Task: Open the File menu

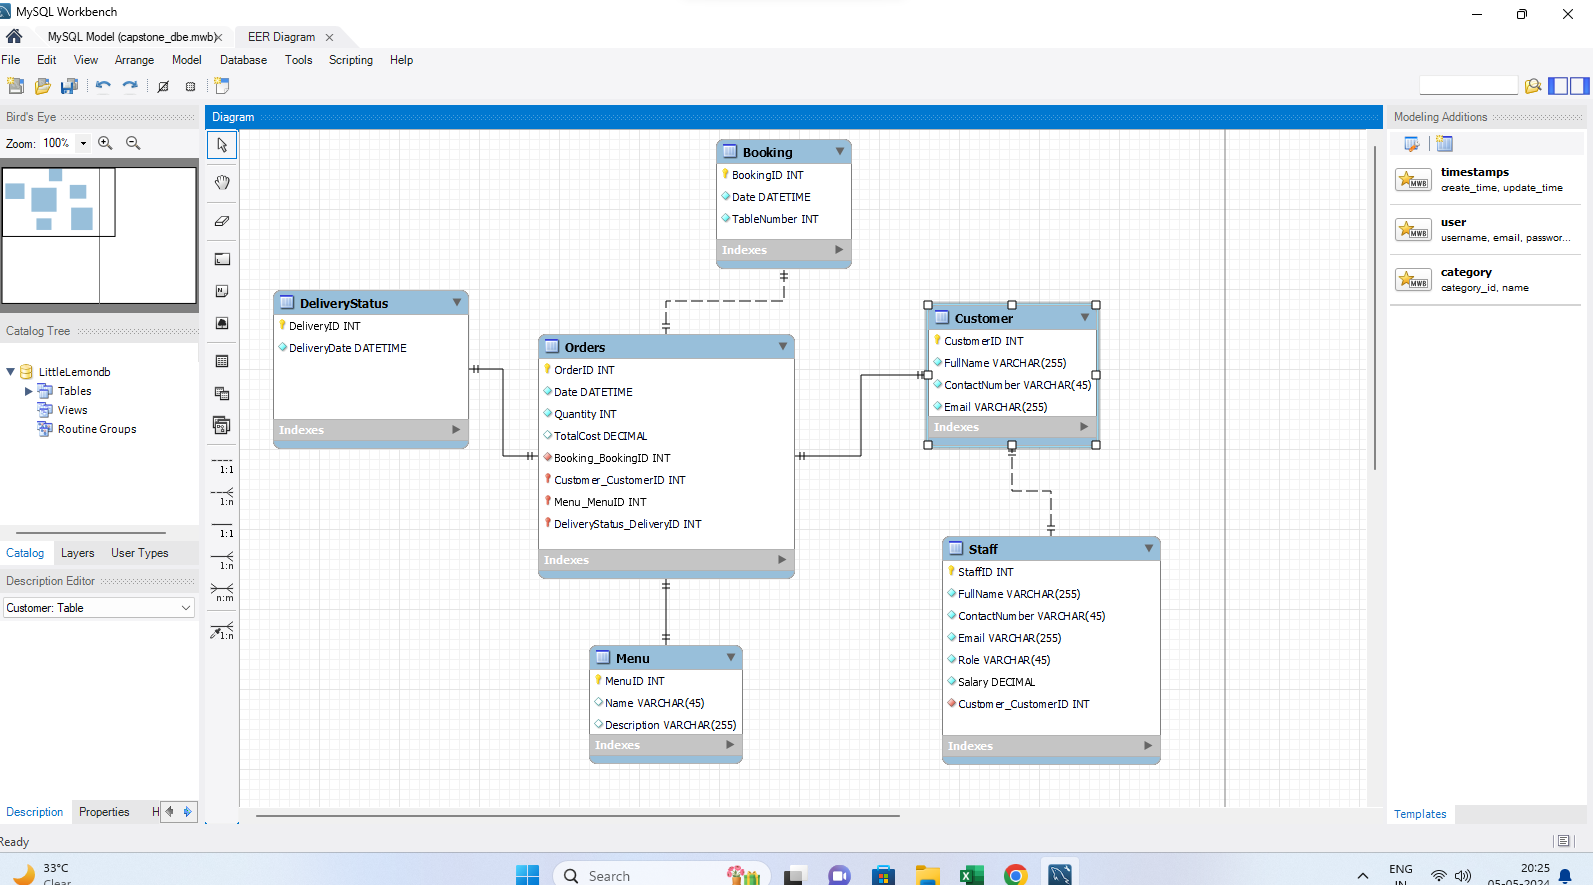Action: click(10, 60)
